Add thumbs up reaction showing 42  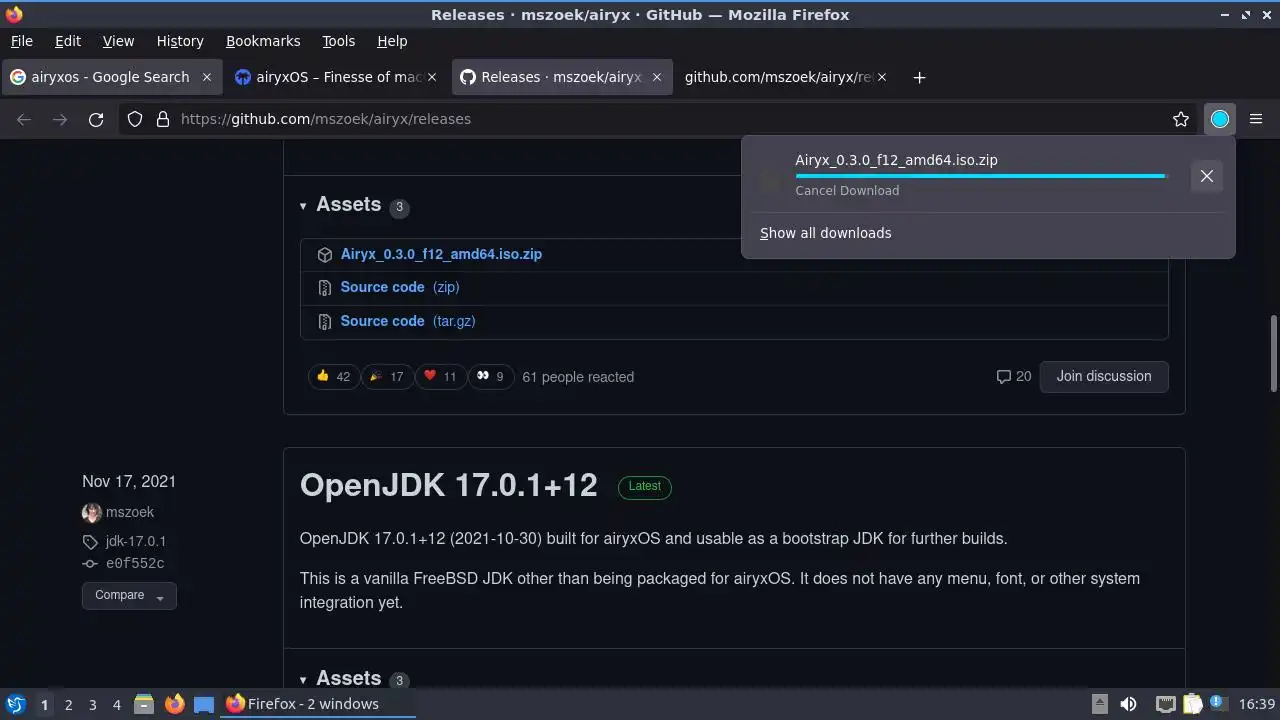click(x=333, y=377)
